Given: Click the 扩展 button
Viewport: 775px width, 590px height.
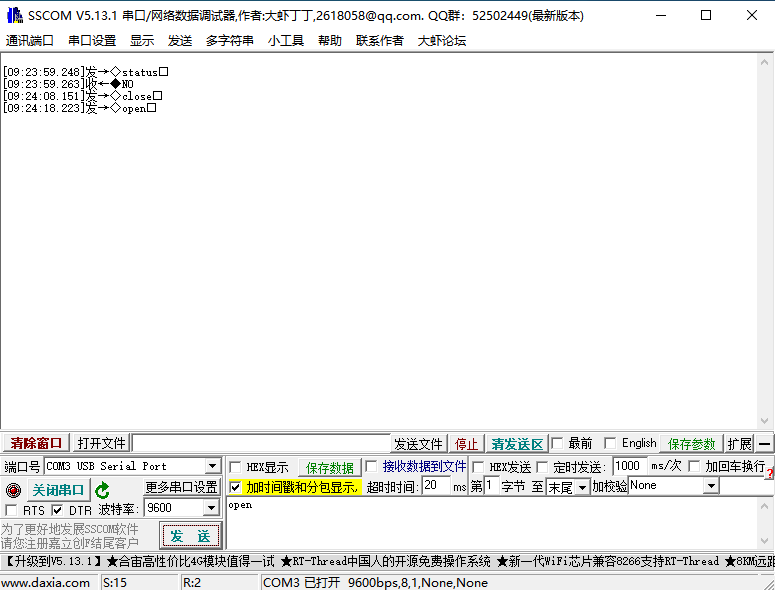Looking at the screenshot, I should pyautogui.click(x=739, y=444).
